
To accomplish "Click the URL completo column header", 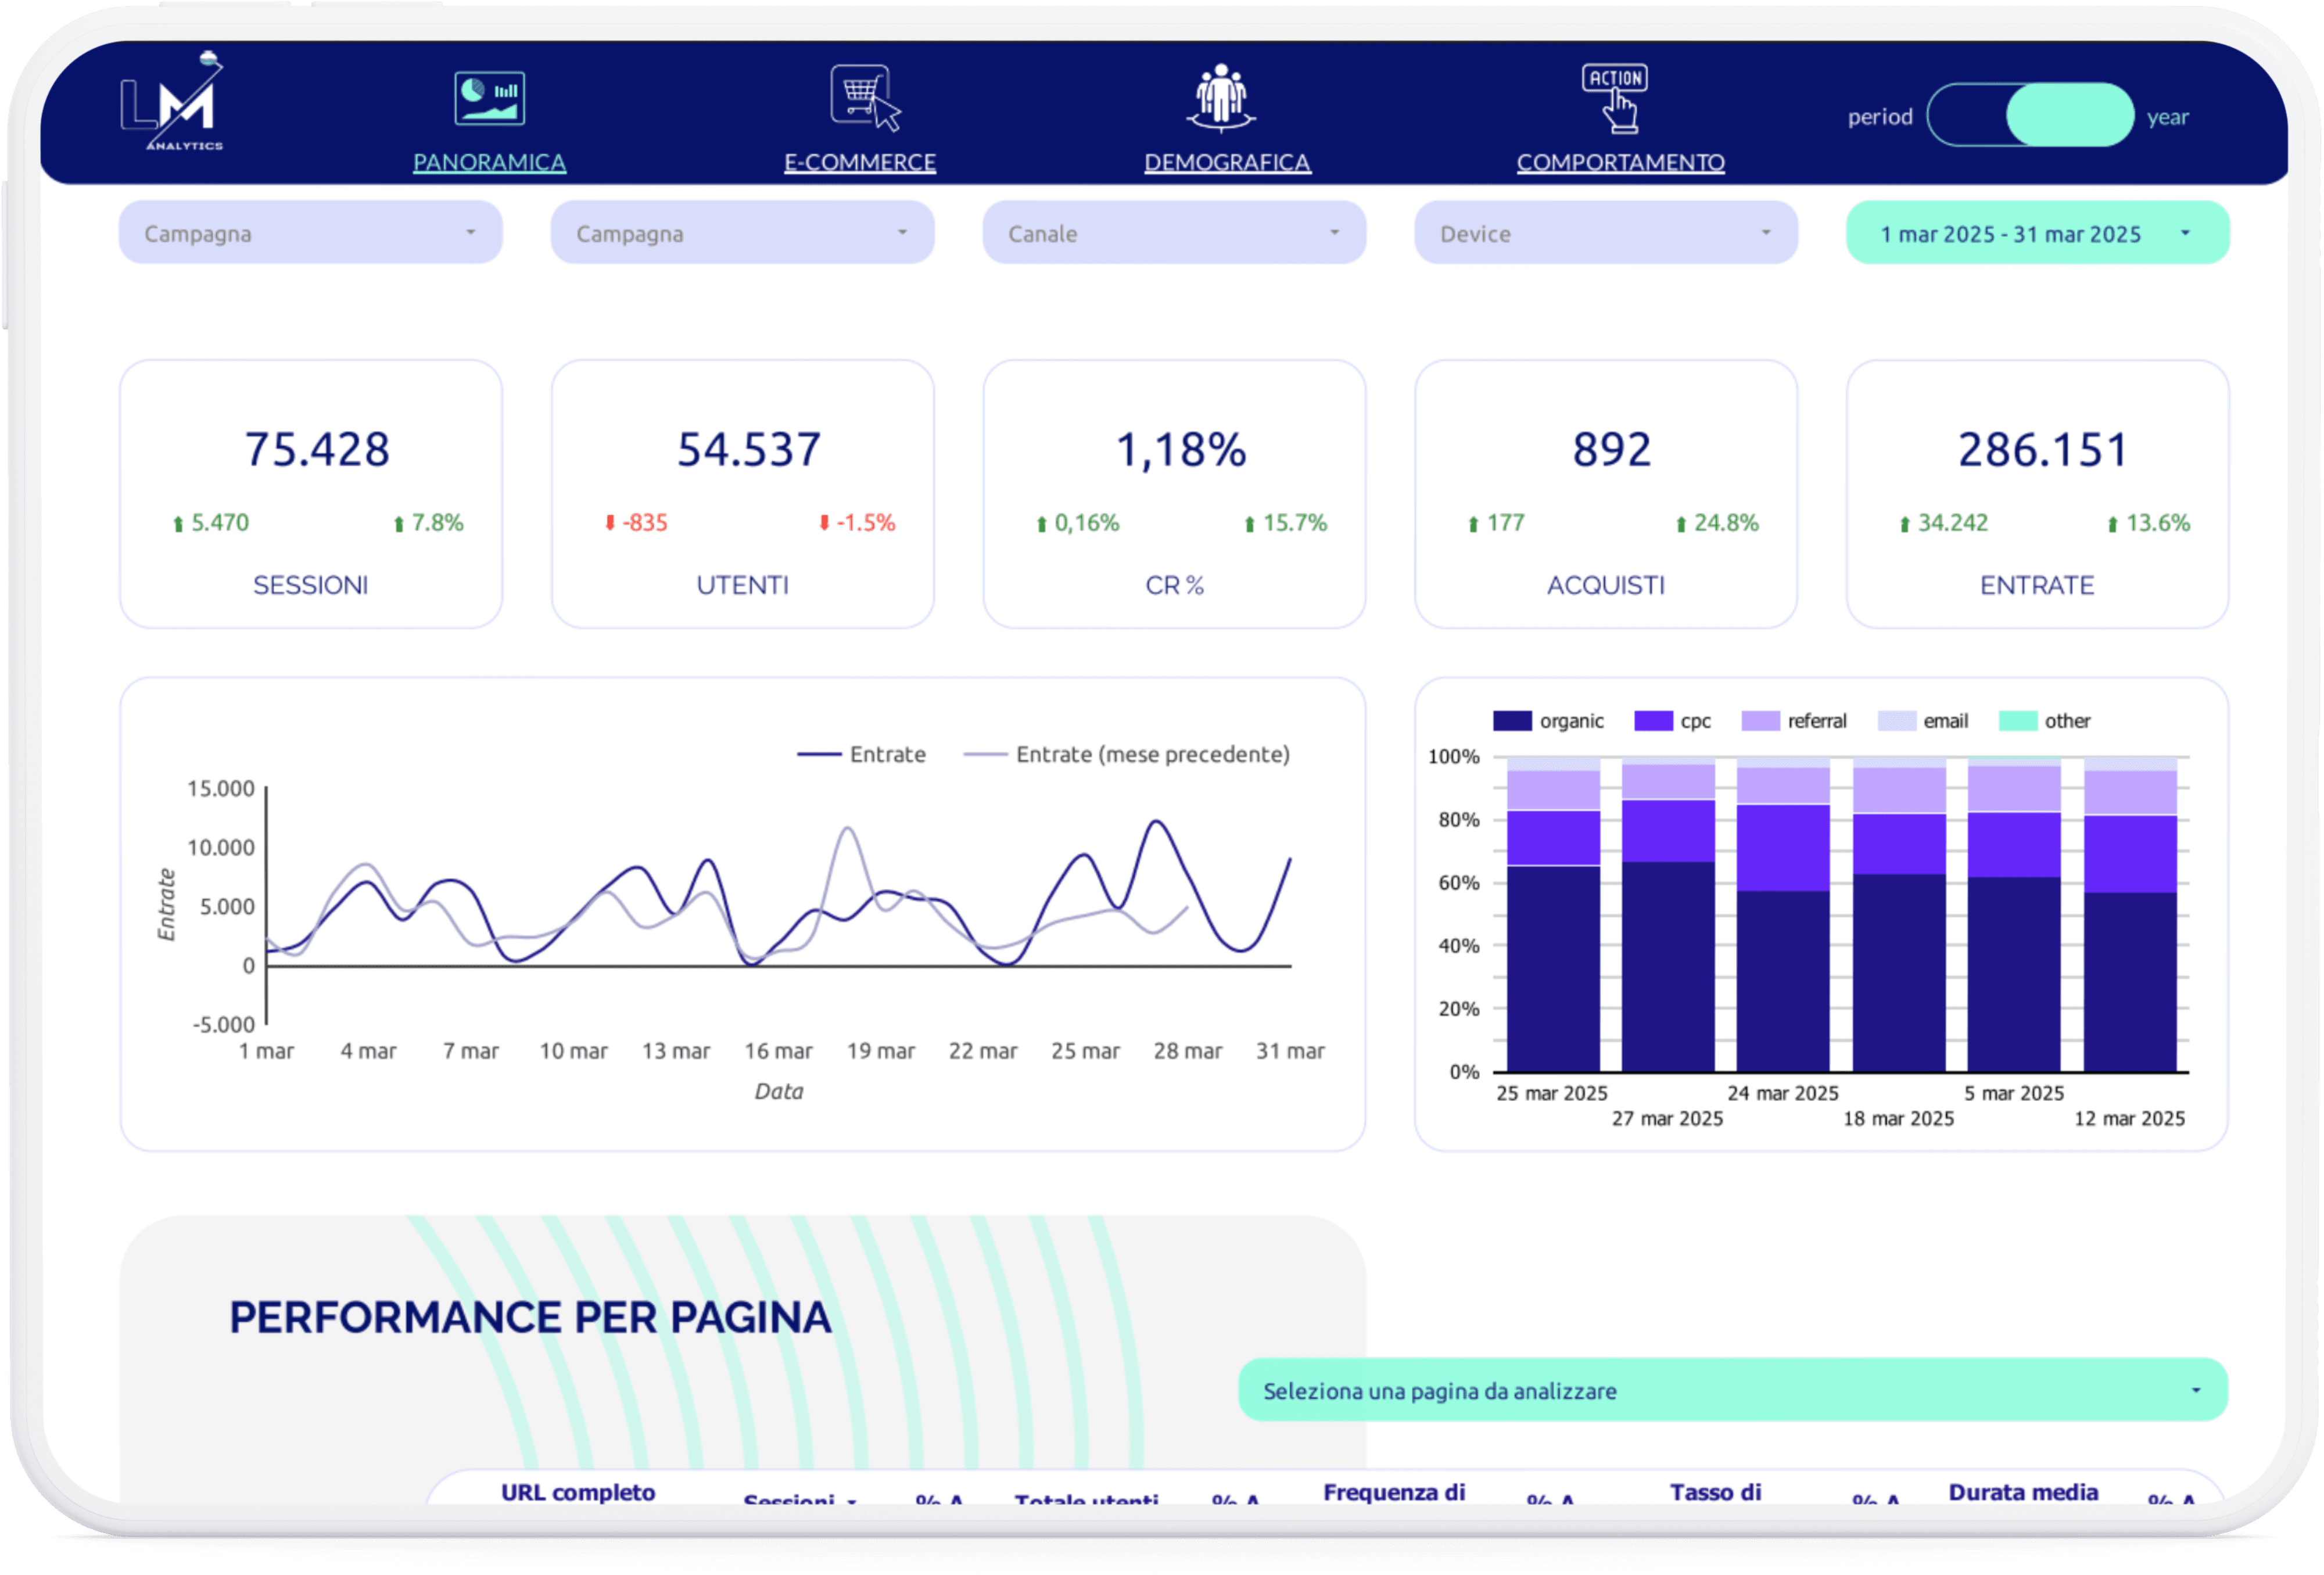I will tap(578, 1492).
